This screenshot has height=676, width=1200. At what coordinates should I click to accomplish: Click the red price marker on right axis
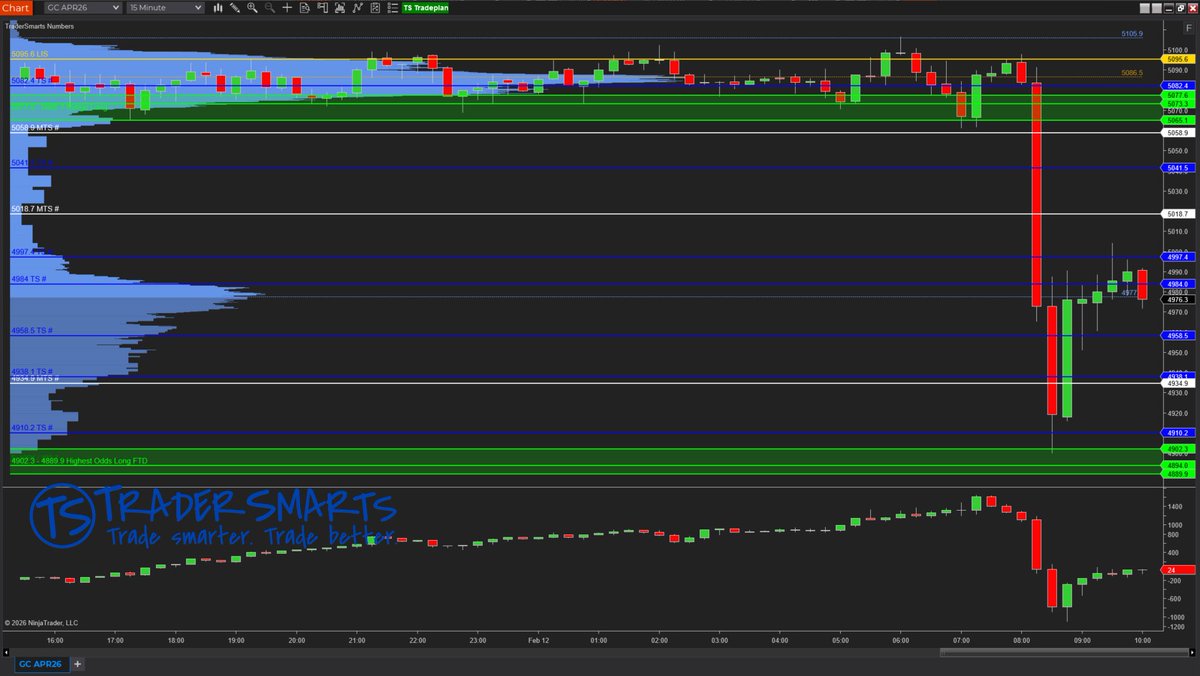(1177, 571)
